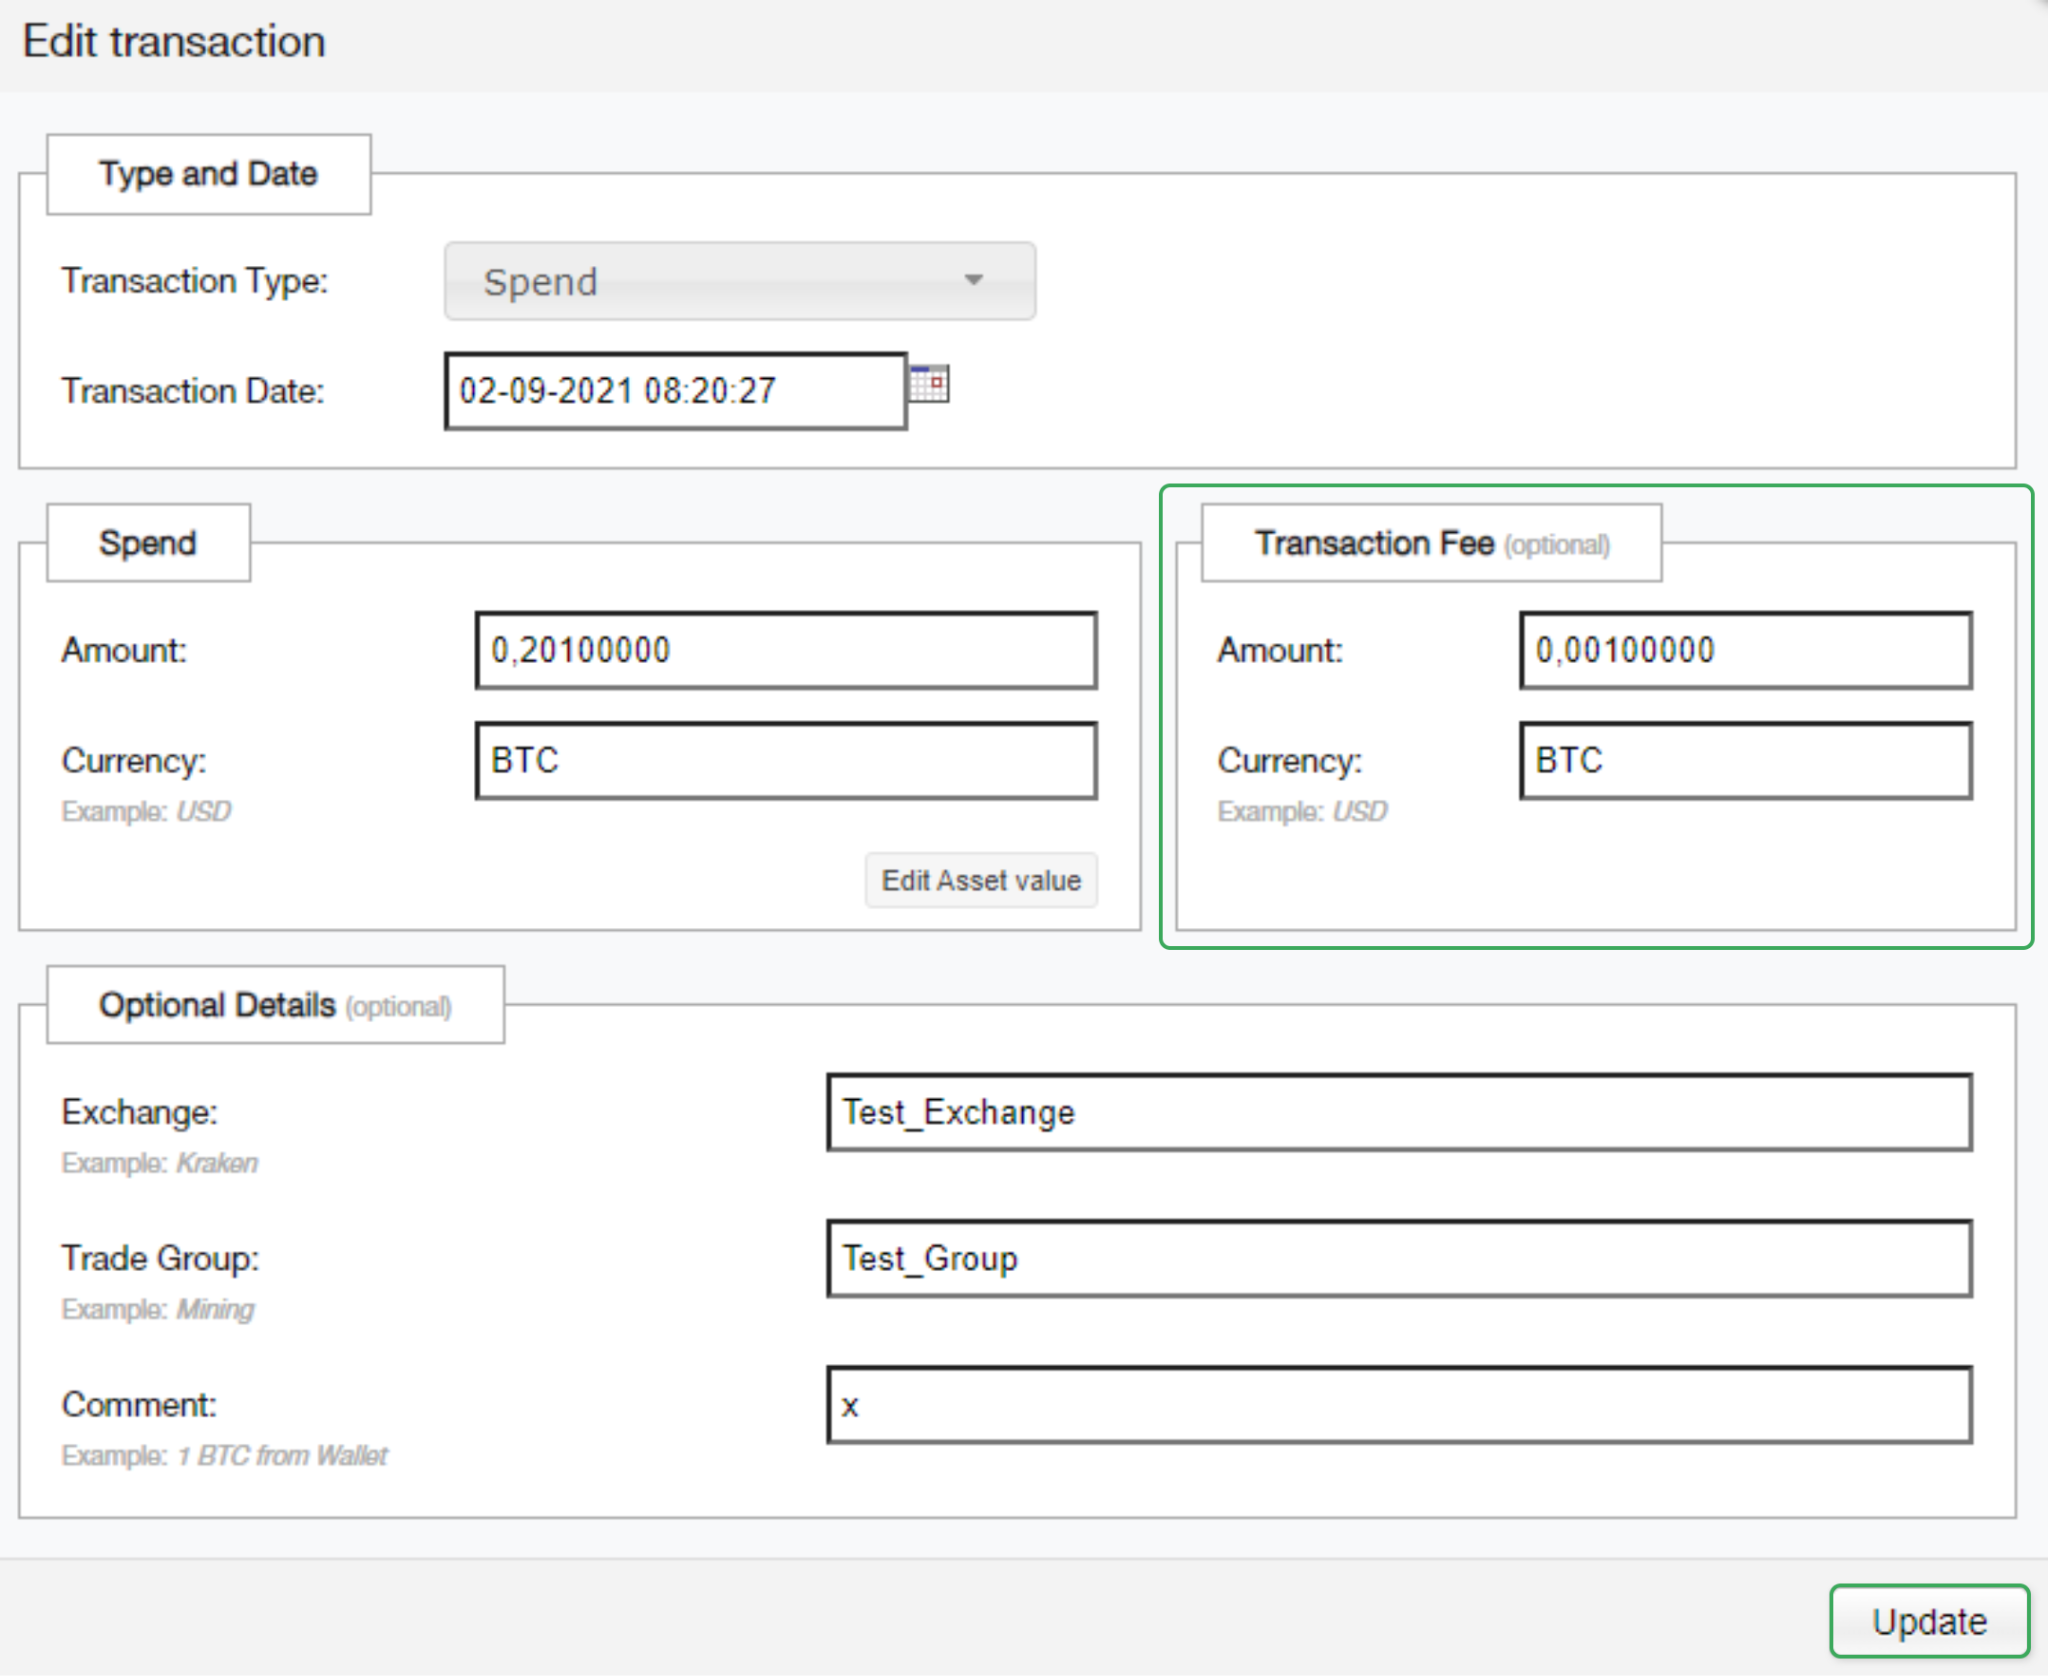2048x1676 pixels.
Task: Click the Spend Amount input field
Action: (x=785, y=651)
